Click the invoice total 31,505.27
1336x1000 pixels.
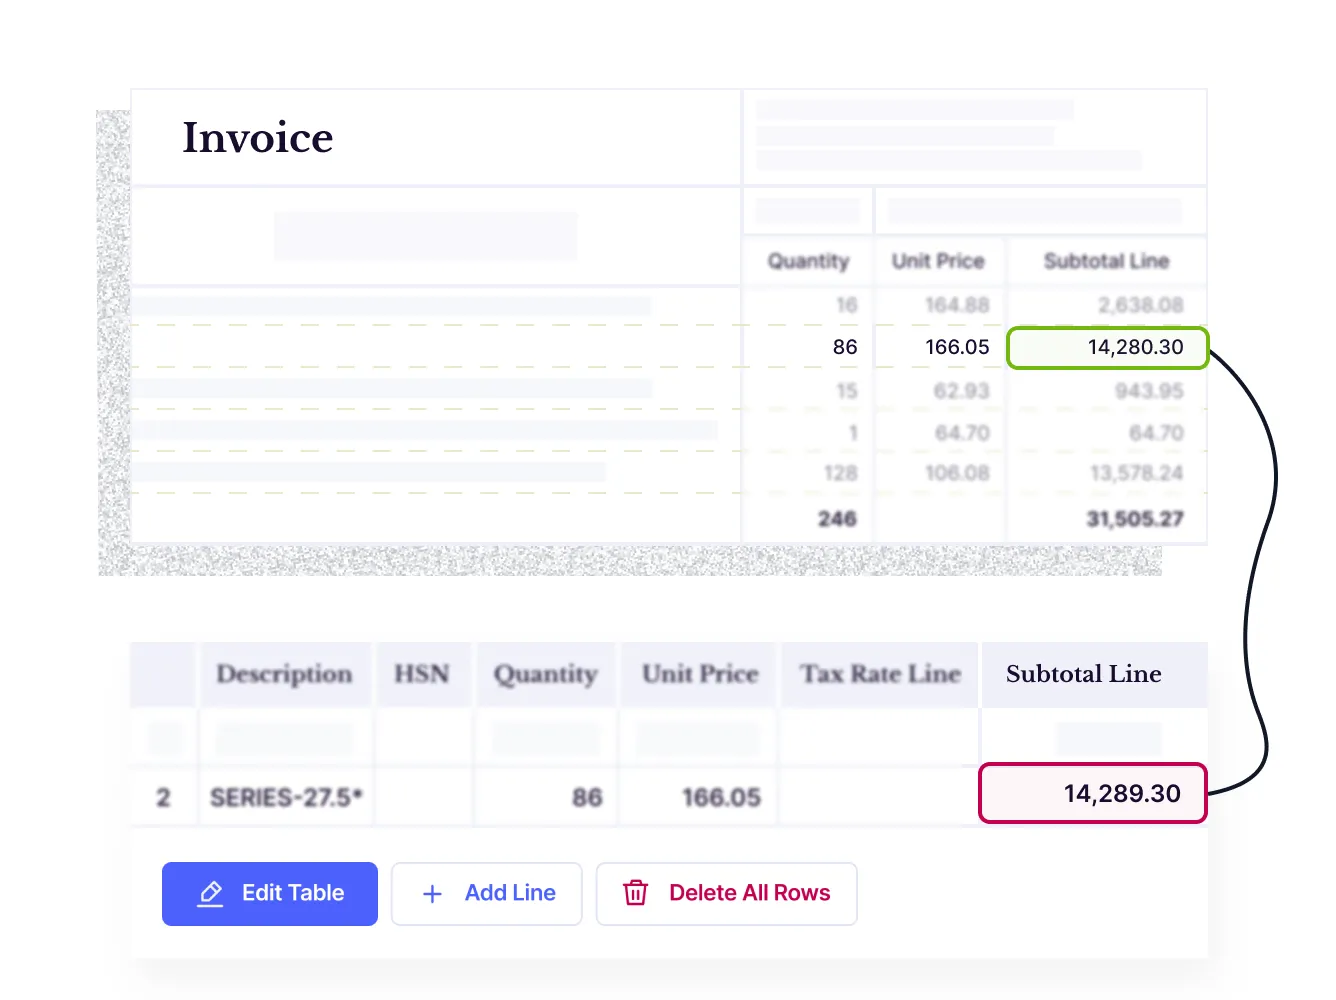1134,519
